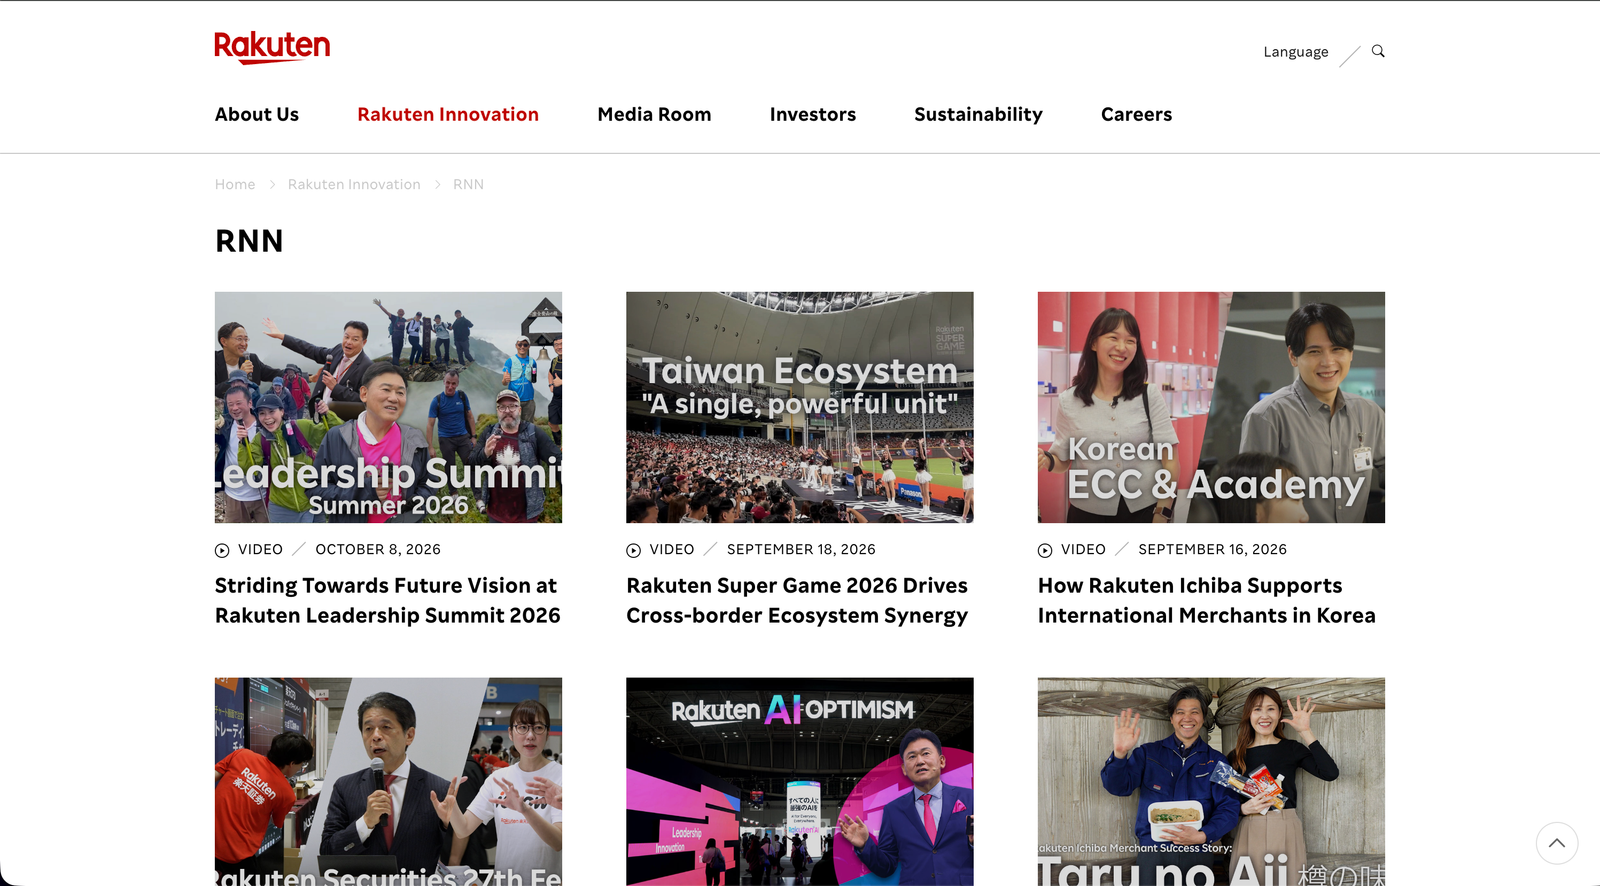The width and height of the screenshot is (1600, 886).
Task: Open the Rakuten AI Optimism thumbnail
Action: click(x=800, y=782)
